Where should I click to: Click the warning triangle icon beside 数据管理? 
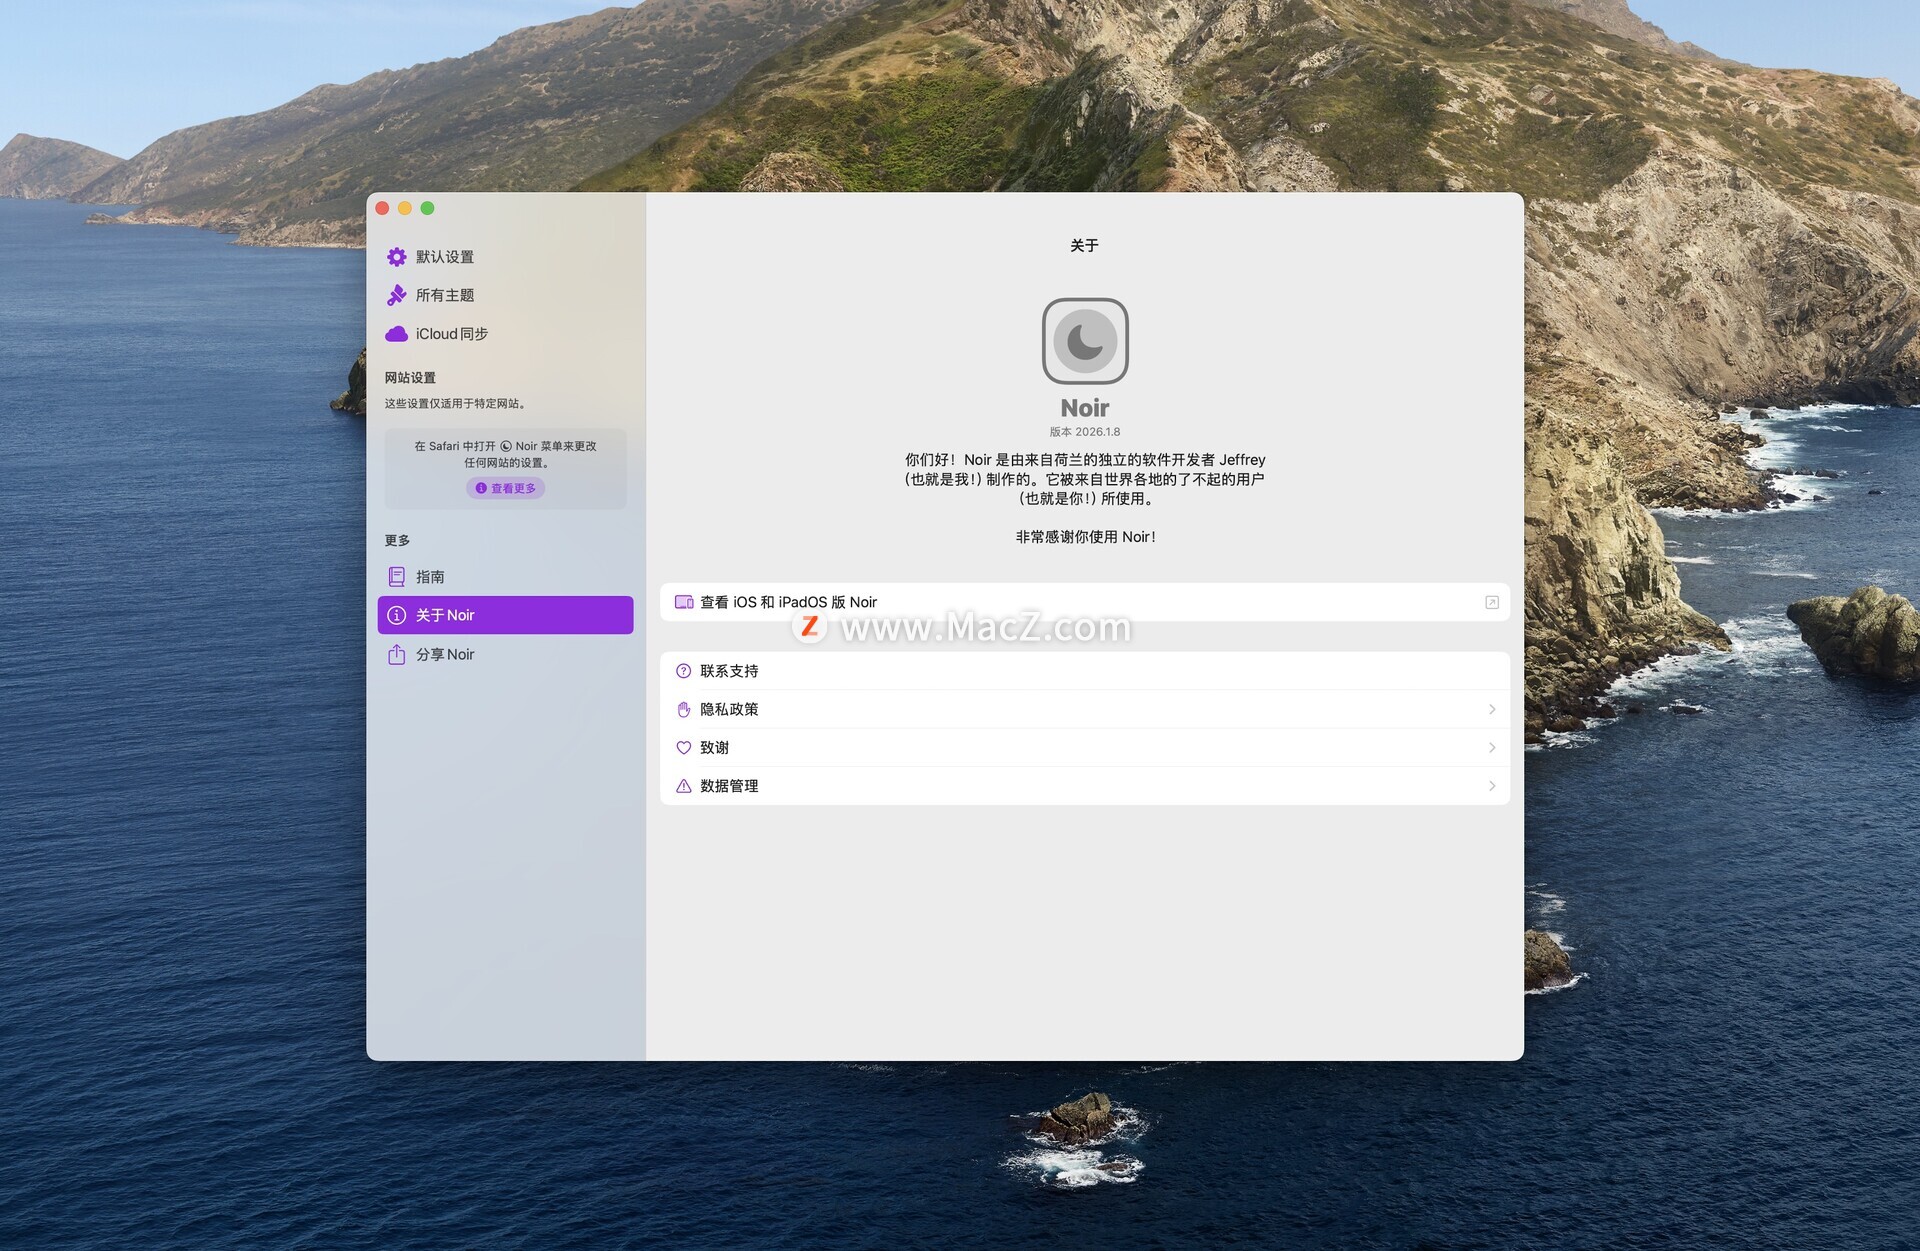[684, 786]
